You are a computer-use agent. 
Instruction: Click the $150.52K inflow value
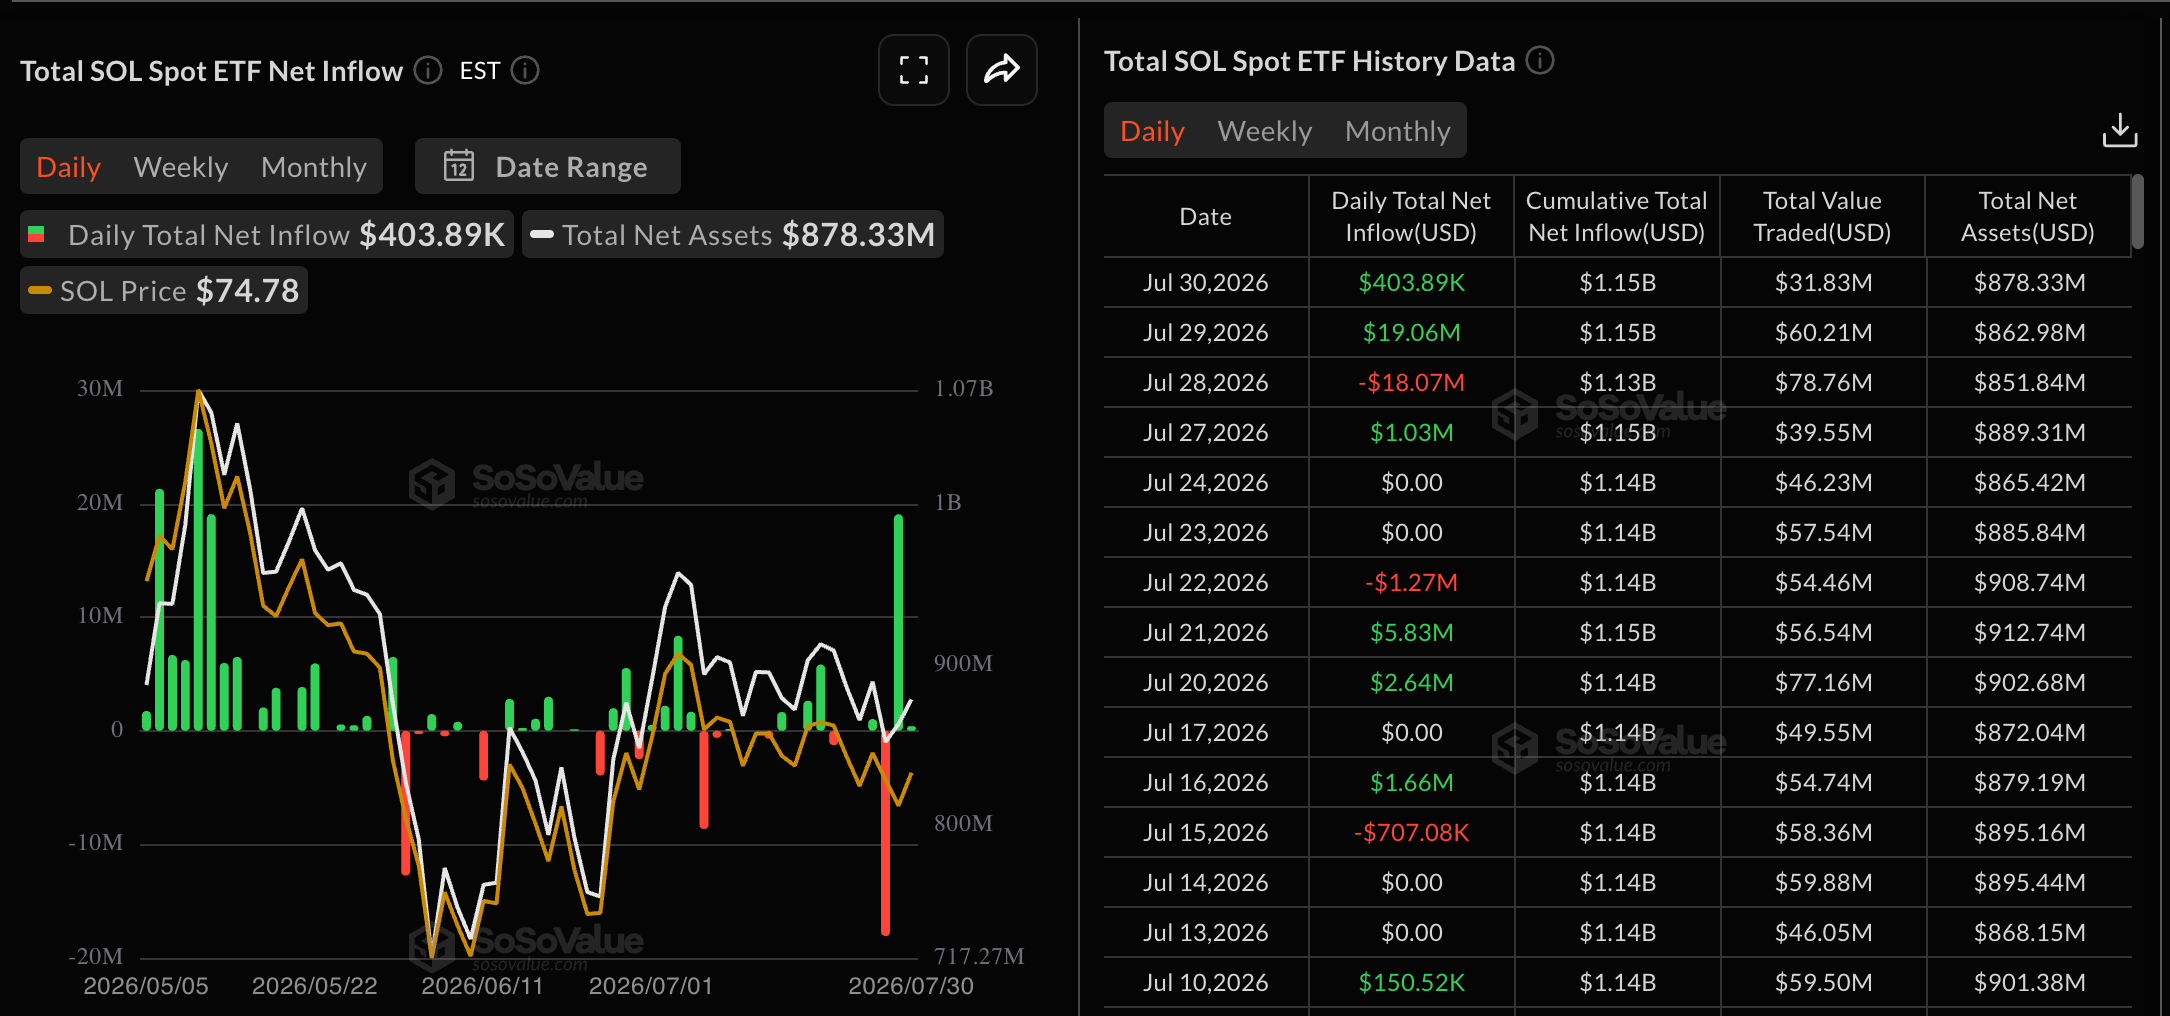(x=1411, y=983)
